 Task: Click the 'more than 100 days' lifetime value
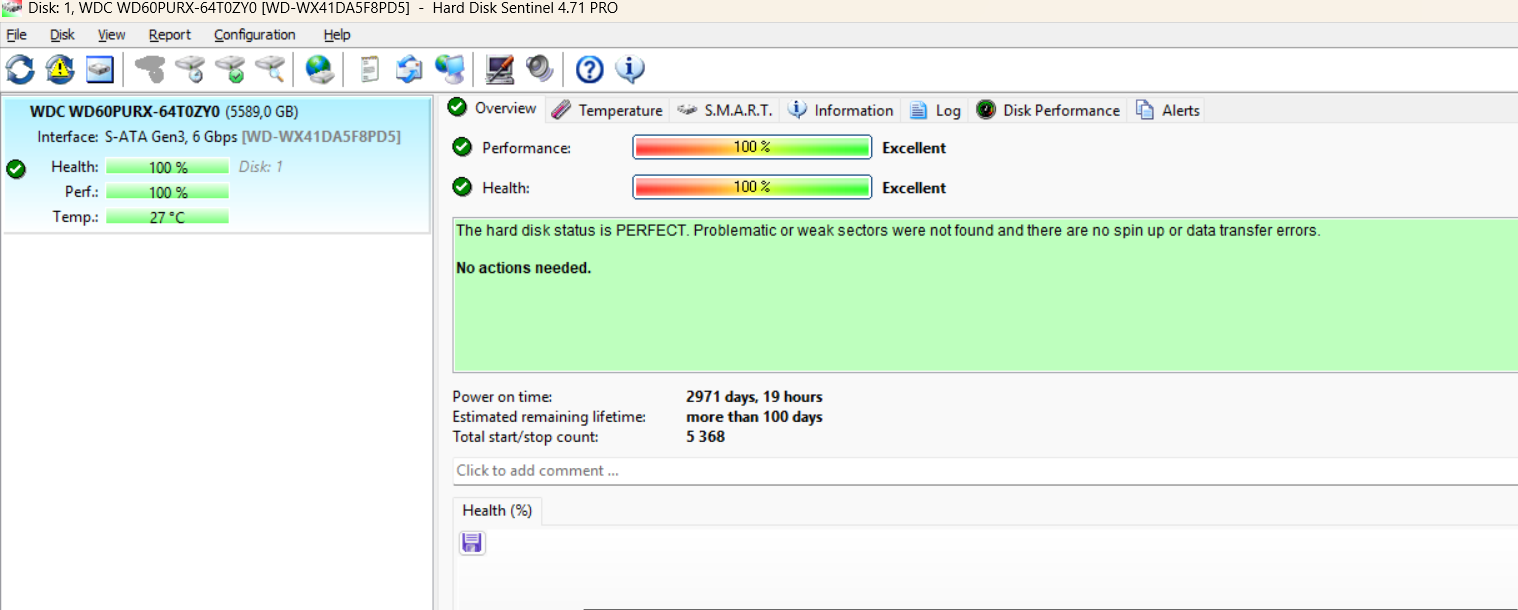click(x=754, y=417)
